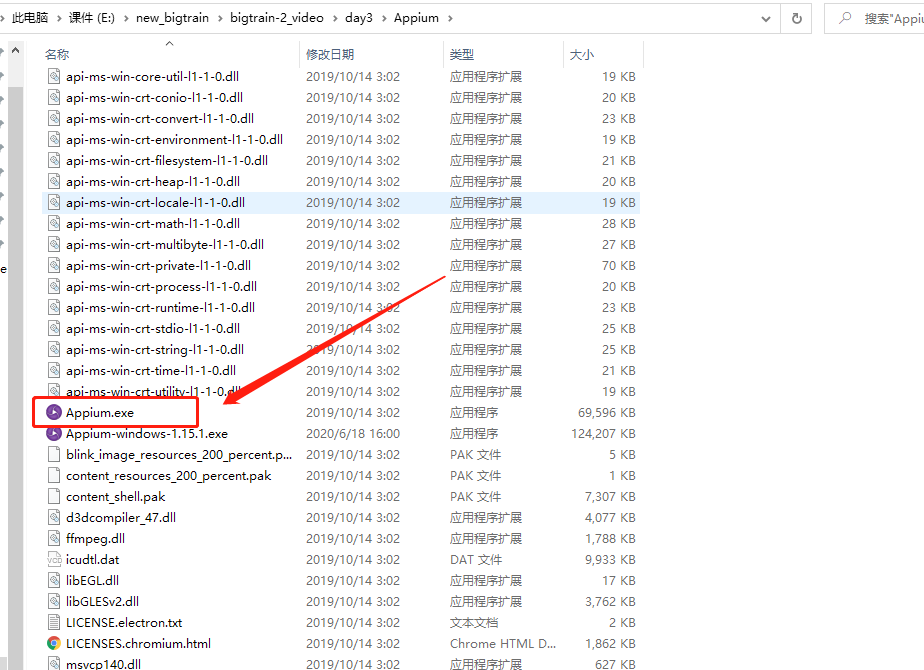
Task: Select api-ms-win-crt-string-l1-1-0.dll file name
Action: pos(155,349)
